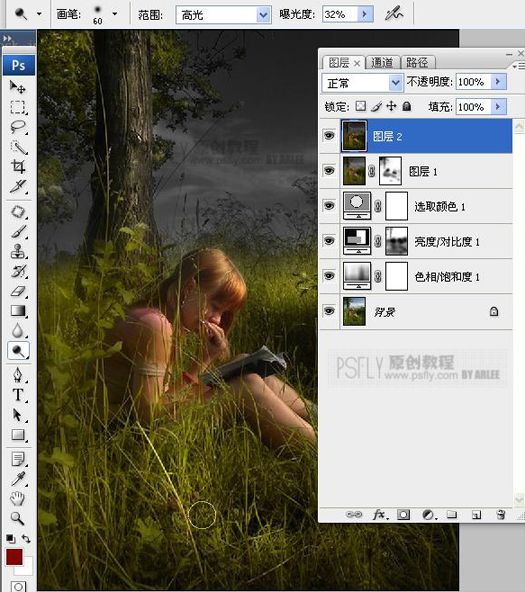Select the Blur tool
The image size is (525, 592).
(x=18, y=331)
